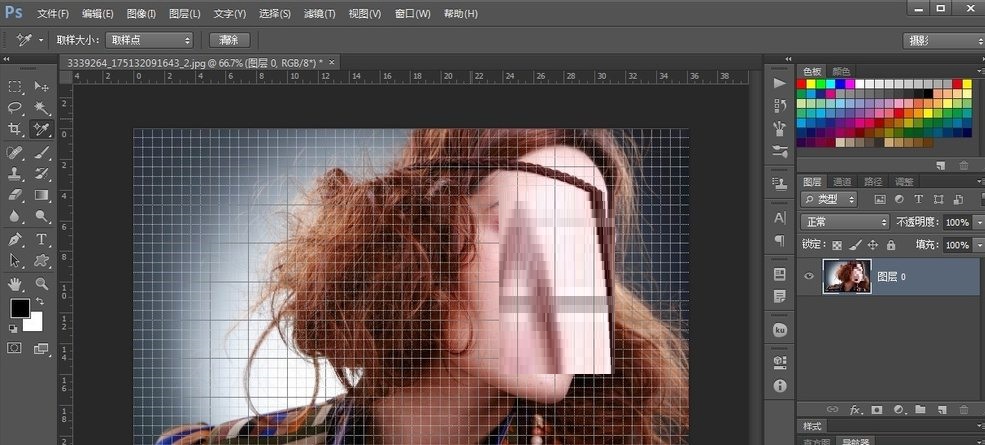Toggle lock position

pyautogui.click(x=873, y=245)
